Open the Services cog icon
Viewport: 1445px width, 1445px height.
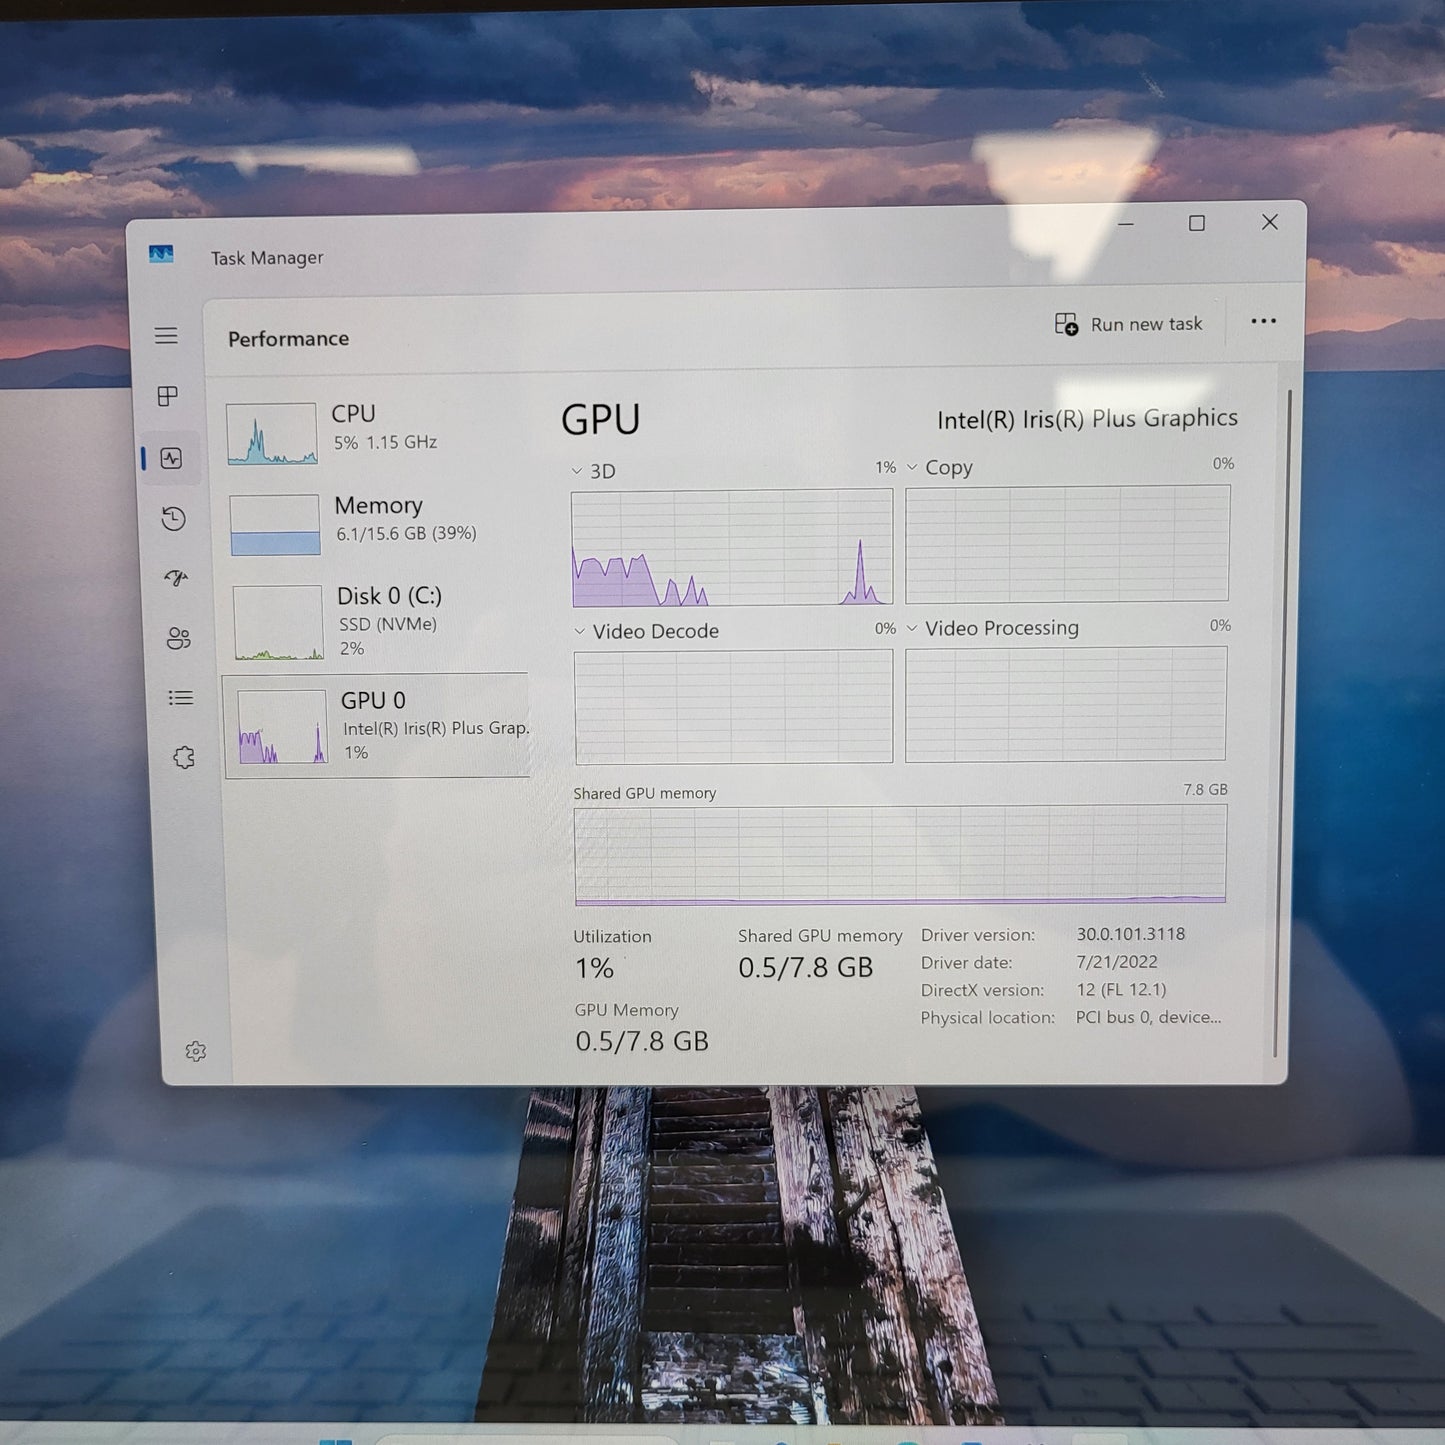click(x=183, y=757)
